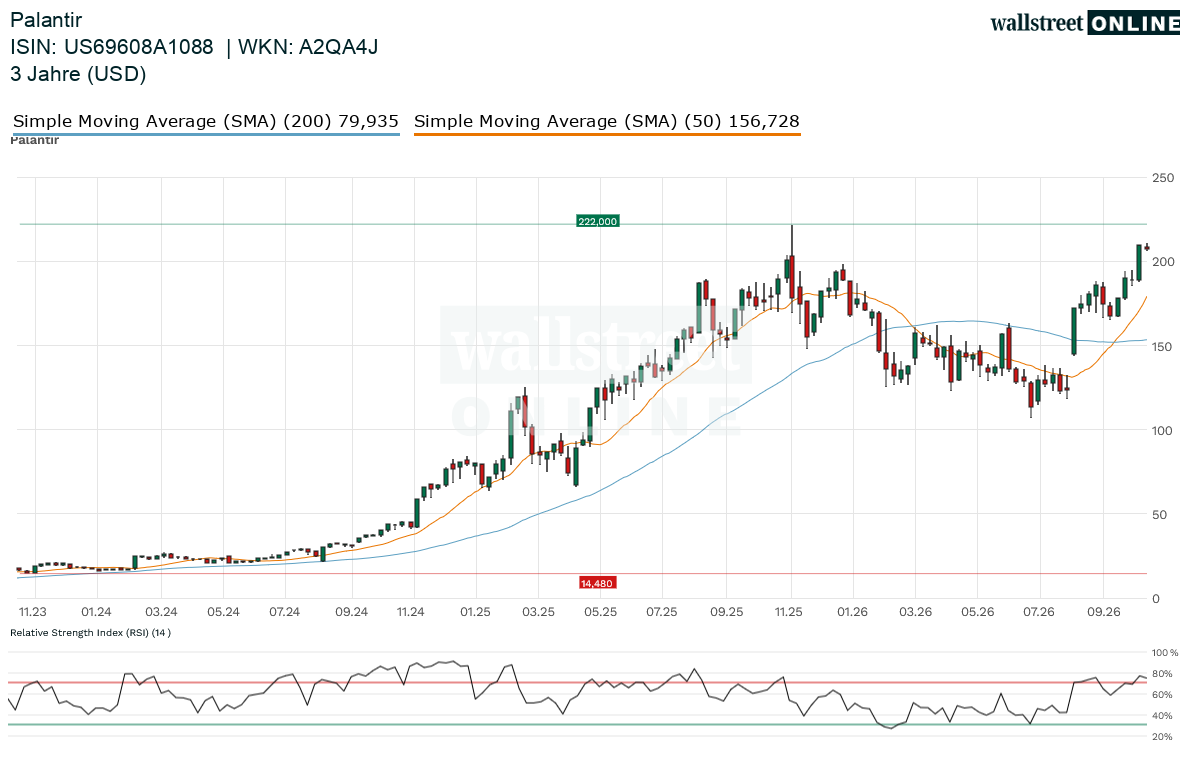Select the SMA (50) 156,728 legend entry
This screenshot has width=1192, height=763.
tap(607, 121)
